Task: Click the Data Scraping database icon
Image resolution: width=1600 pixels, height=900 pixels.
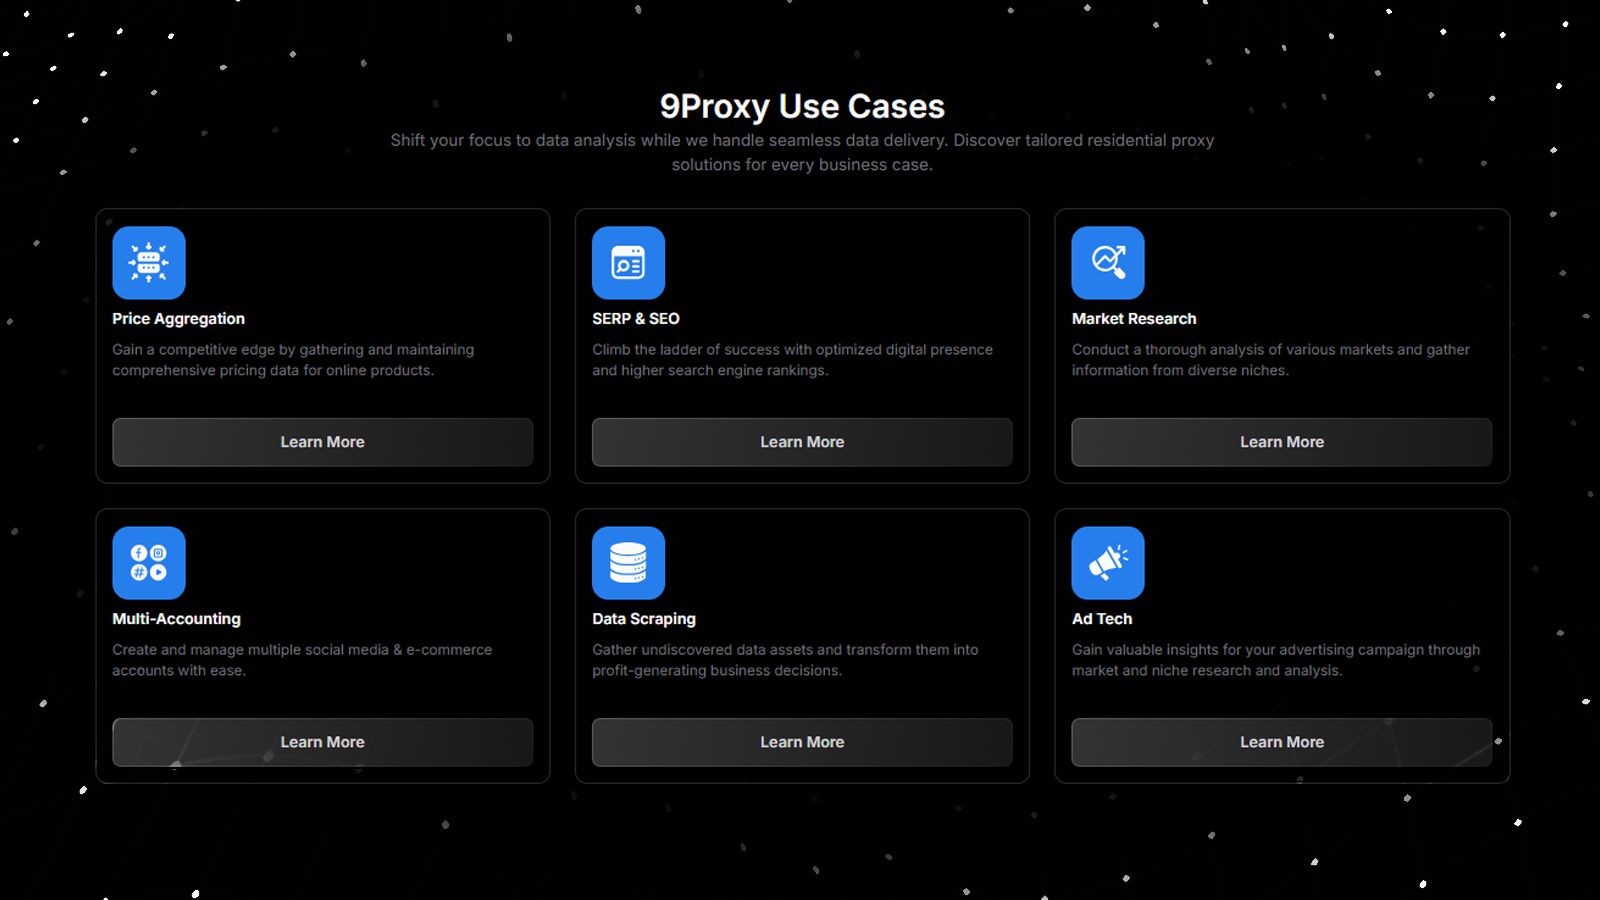Action: pyautogui.click(x=628, y=563)
